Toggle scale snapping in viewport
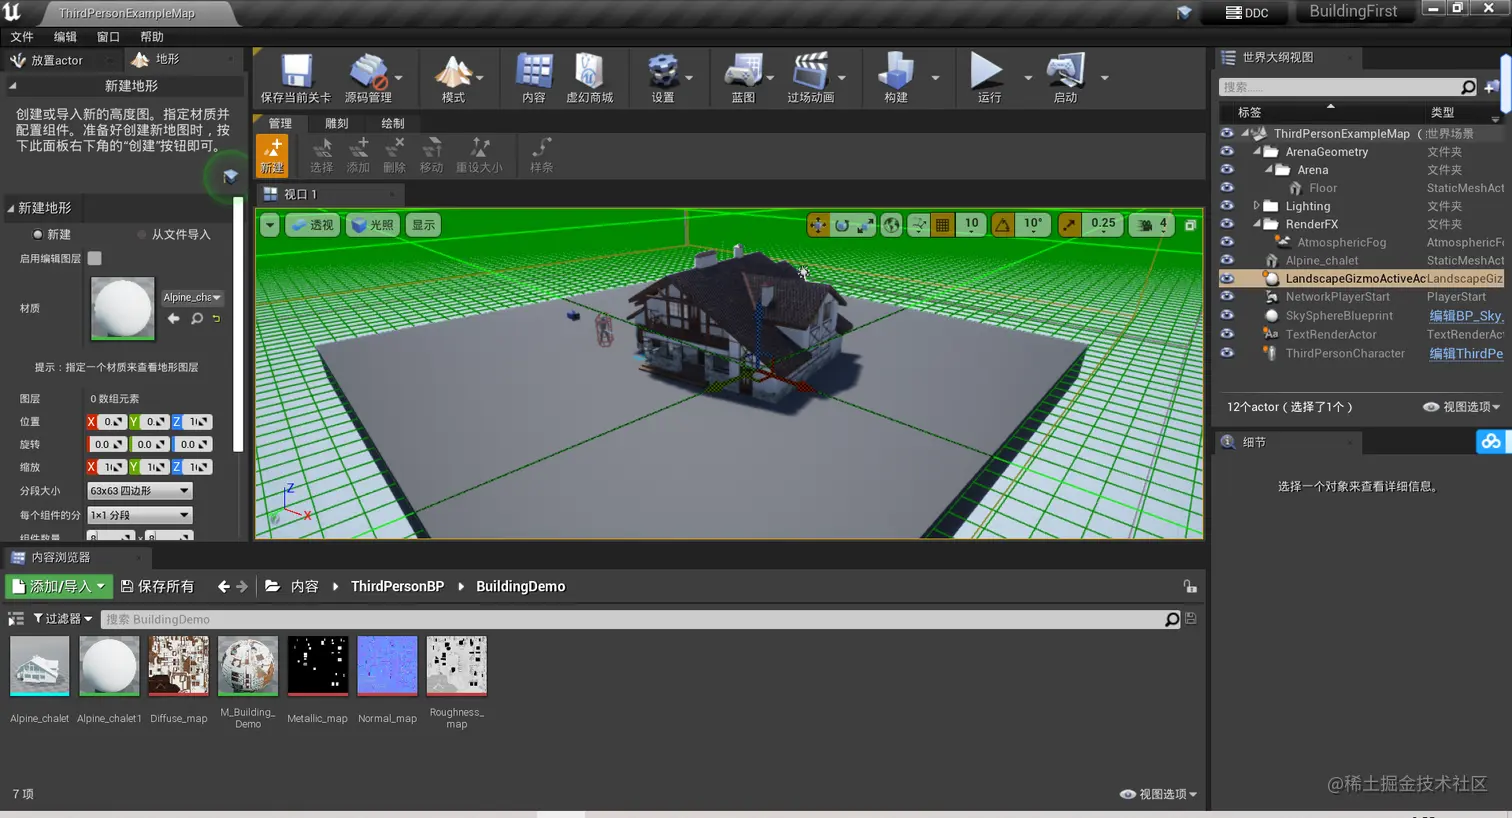The width and height of the screenshot is (1512, 818). (x=1069, y=225)
